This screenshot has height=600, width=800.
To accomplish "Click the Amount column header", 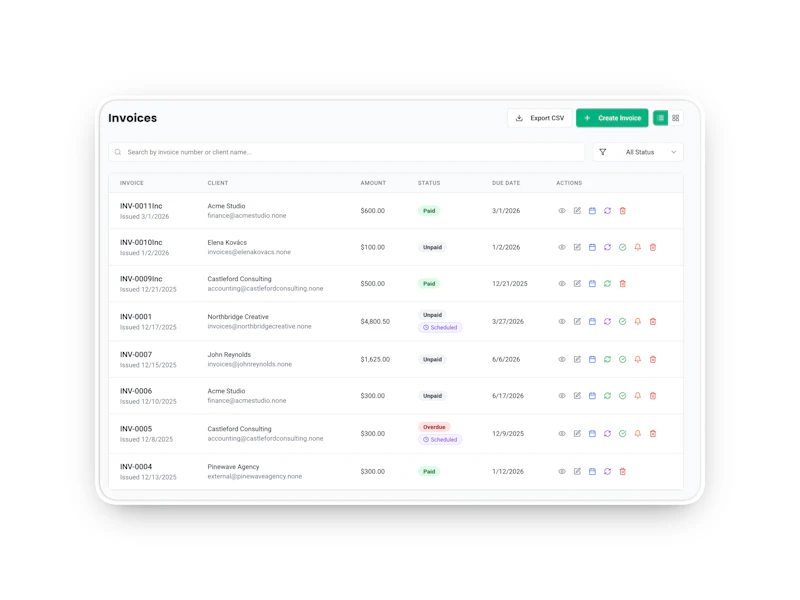I will (373, 183).
